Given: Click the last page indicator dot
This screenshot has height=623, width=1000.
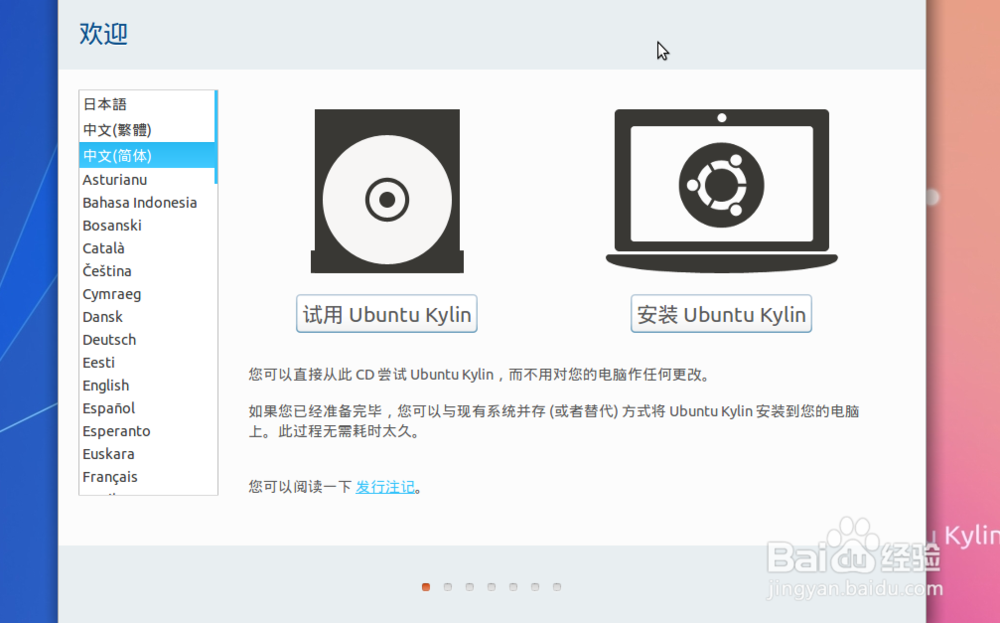Looking at the screenshot, I should pos(557,588).
